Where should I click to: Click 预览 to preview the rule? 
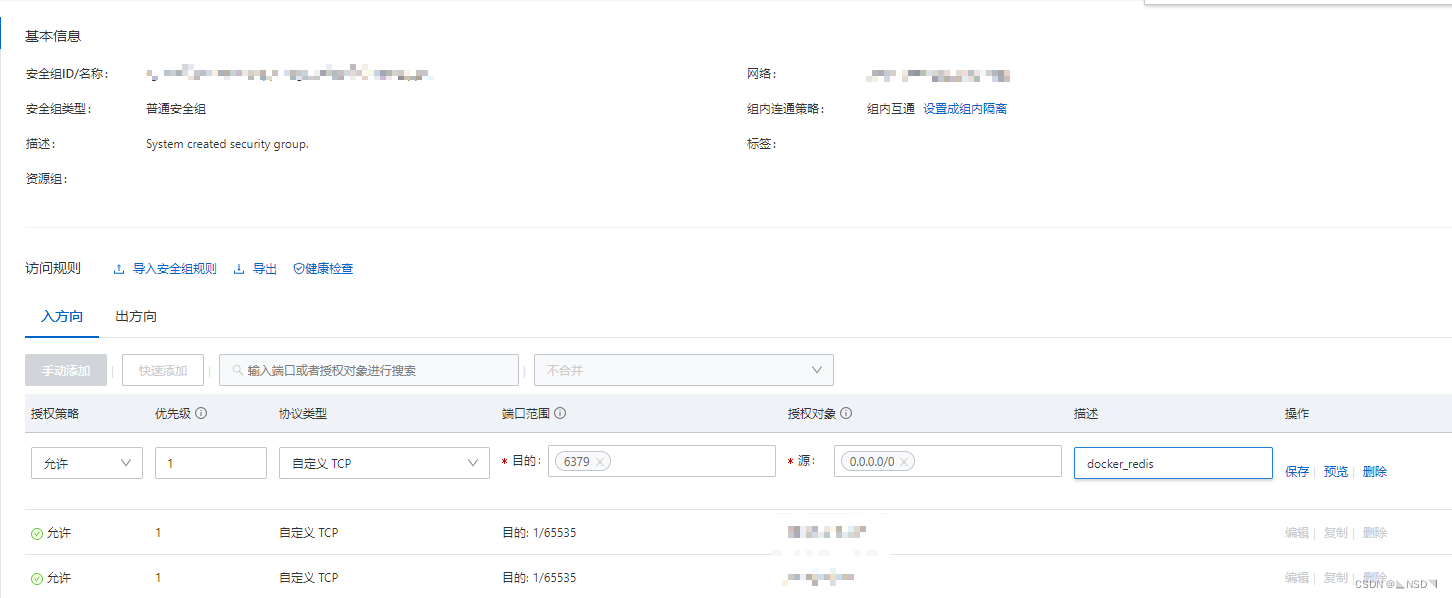coord(1335,472)
